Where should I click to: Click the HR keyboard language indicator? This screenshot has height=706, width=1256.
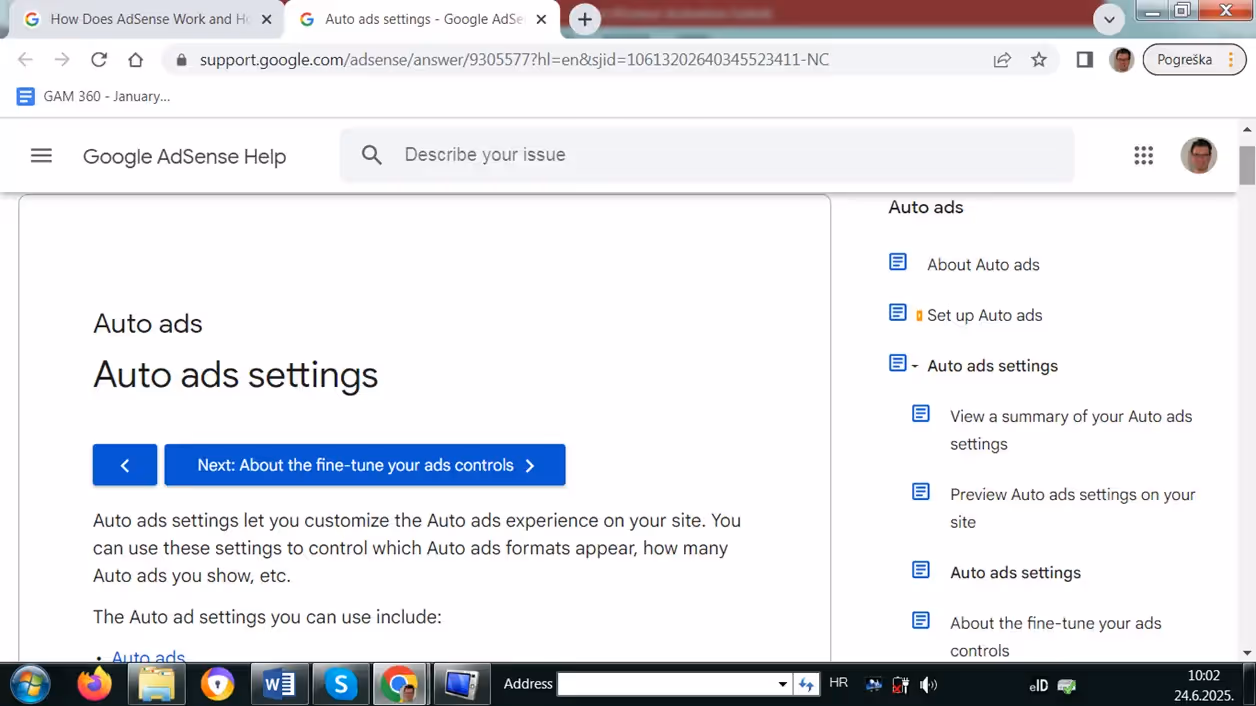(838, 683)
